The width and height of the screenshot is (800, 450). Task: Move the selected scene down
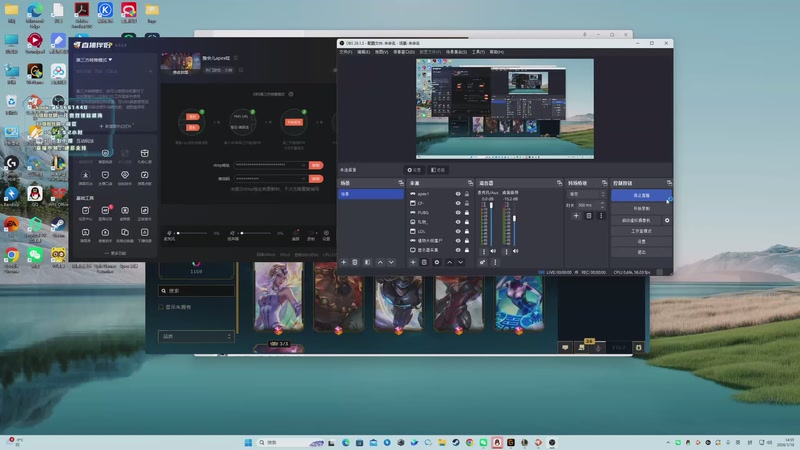pos(391,262)
